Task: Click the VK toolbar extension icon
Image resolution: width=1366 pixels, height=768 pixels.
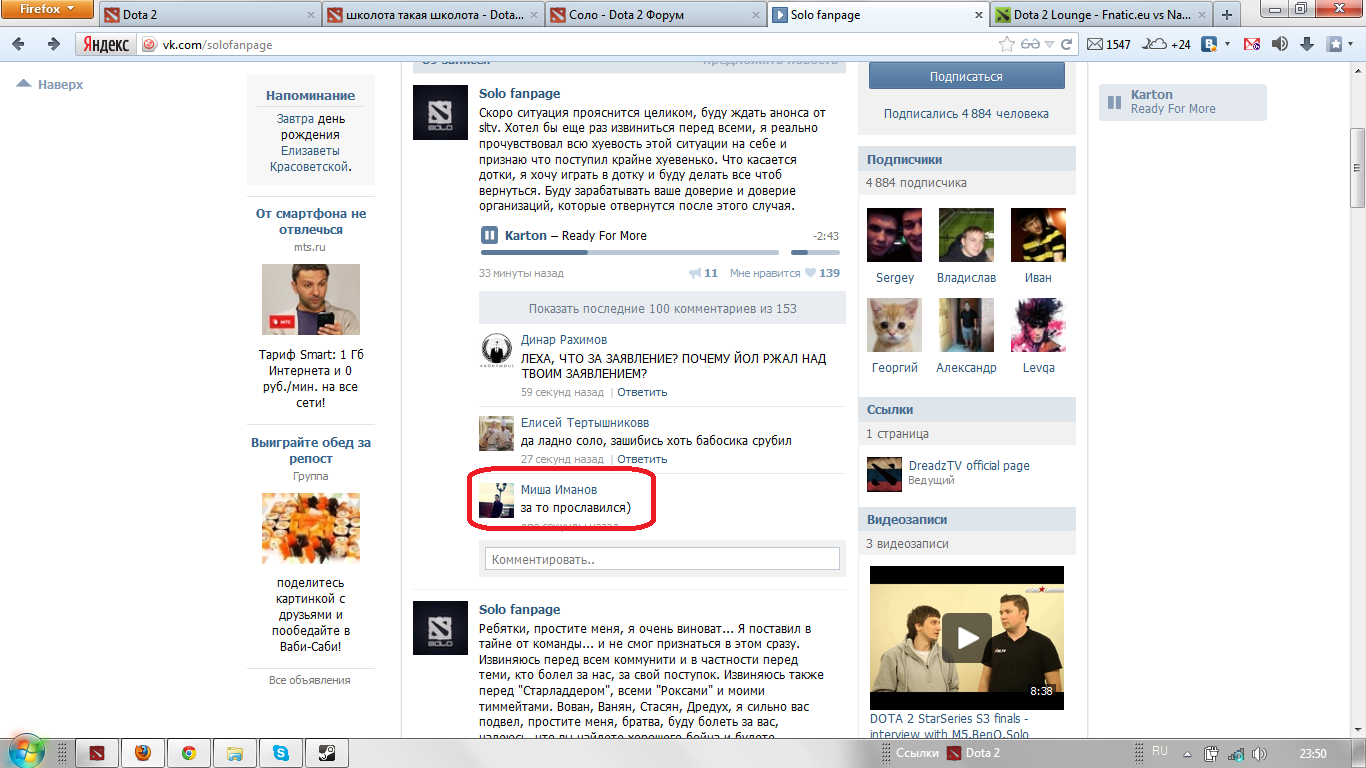Action: pos(1209,44)
